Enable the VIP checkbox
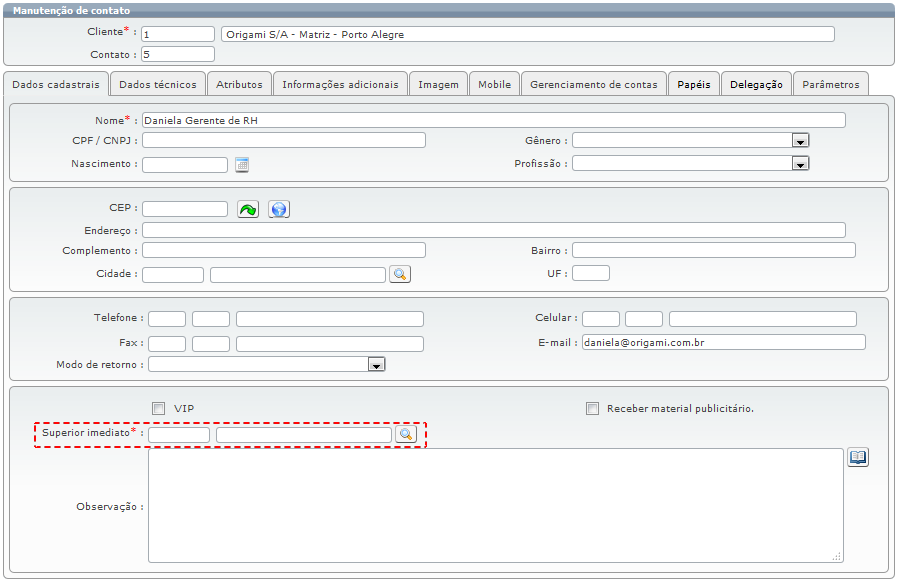Screen dimensions: 898x582 pos(158,408)
